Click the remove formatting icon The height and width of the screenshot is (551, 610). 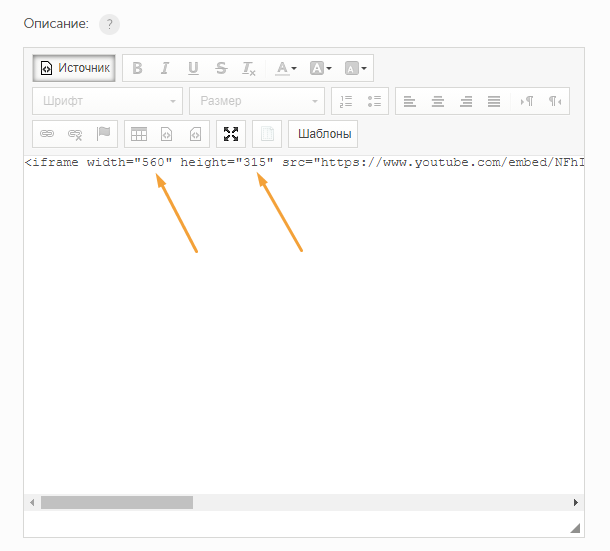coord(249,68)
